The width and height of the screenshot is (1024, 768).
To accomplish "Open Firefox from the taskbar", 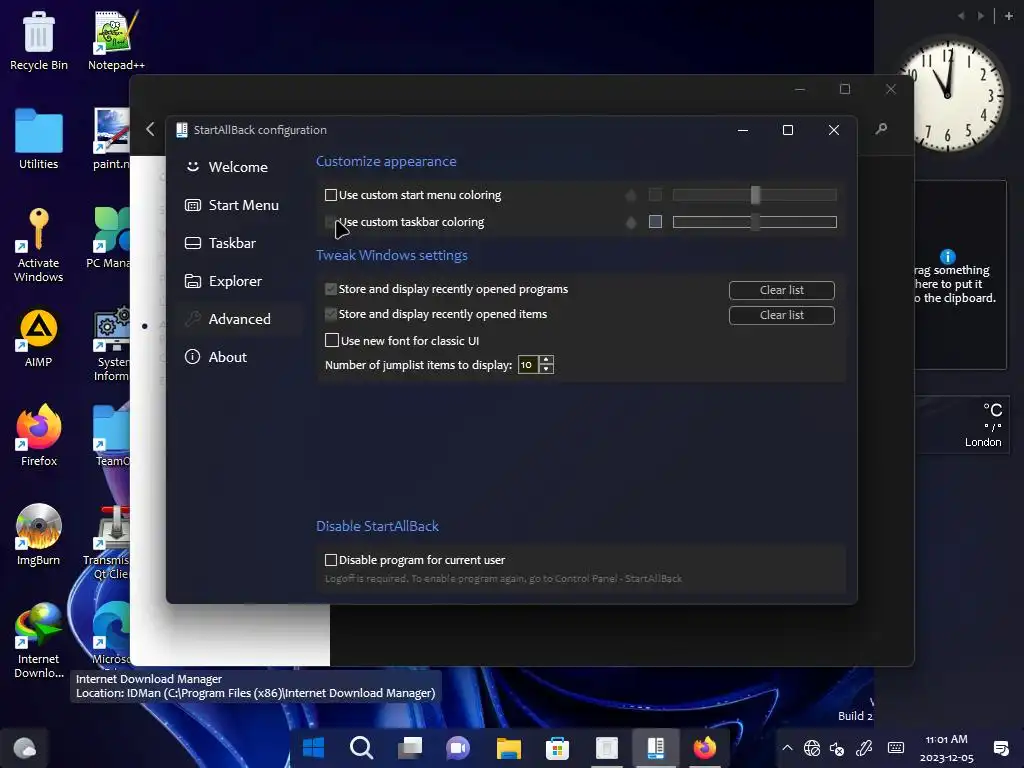I will click(x=704, y=748).
